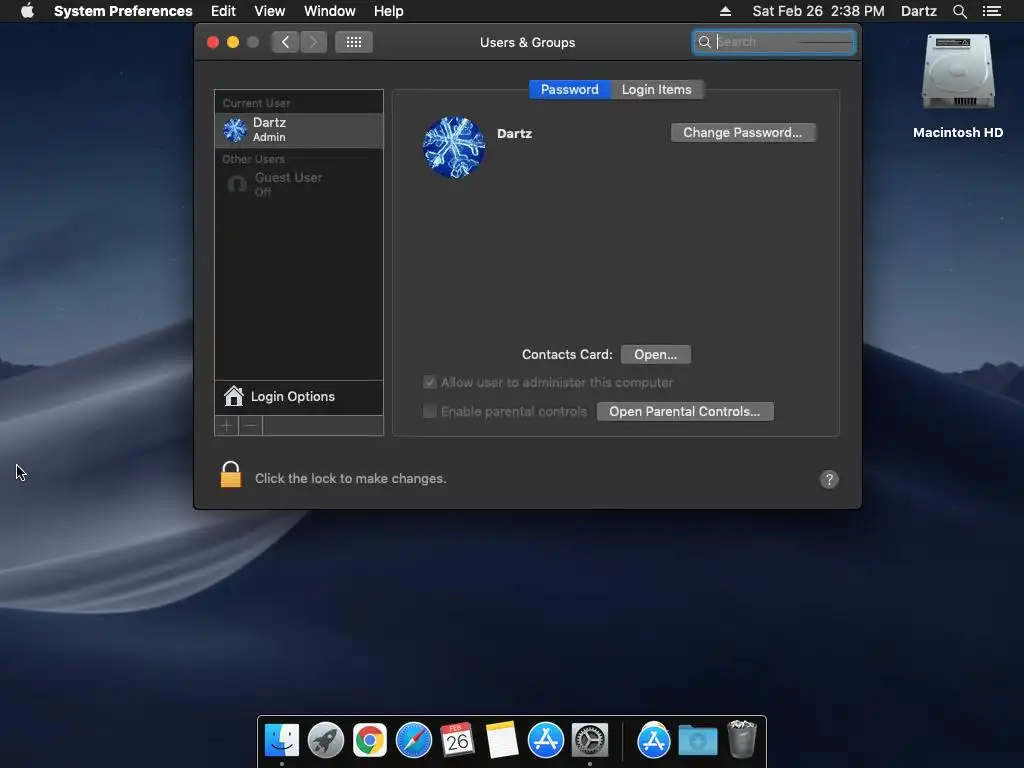This screenshot has width=1024, height=768.
Task: Open Calendar from the Dock
Action: tap(457, 740)
